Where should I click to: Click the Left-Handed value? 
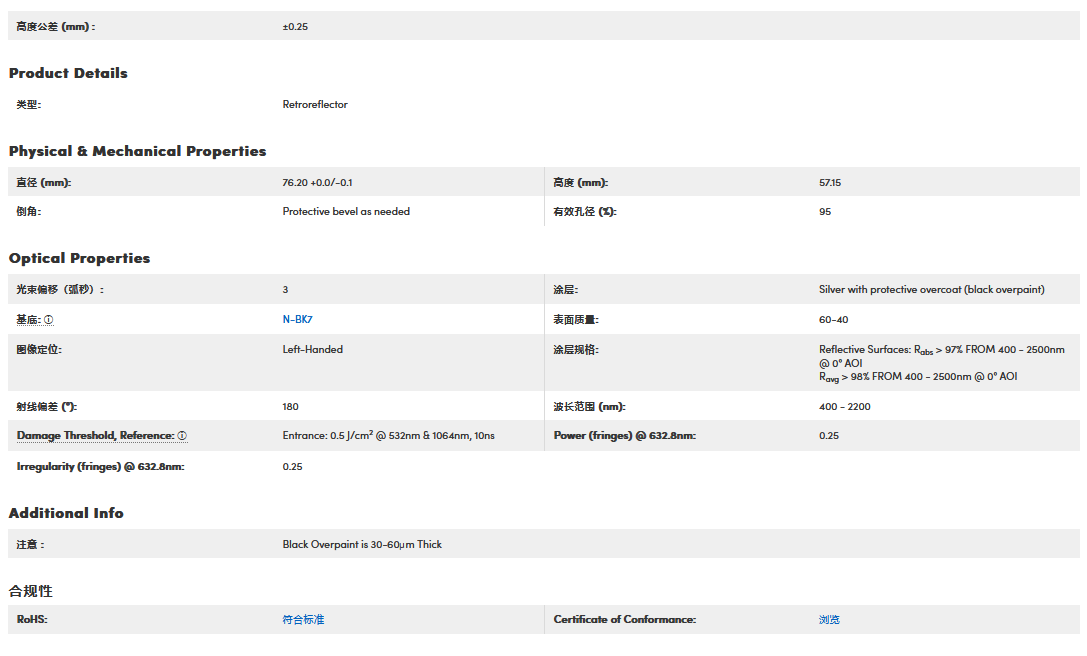click(x=312, y=350)
